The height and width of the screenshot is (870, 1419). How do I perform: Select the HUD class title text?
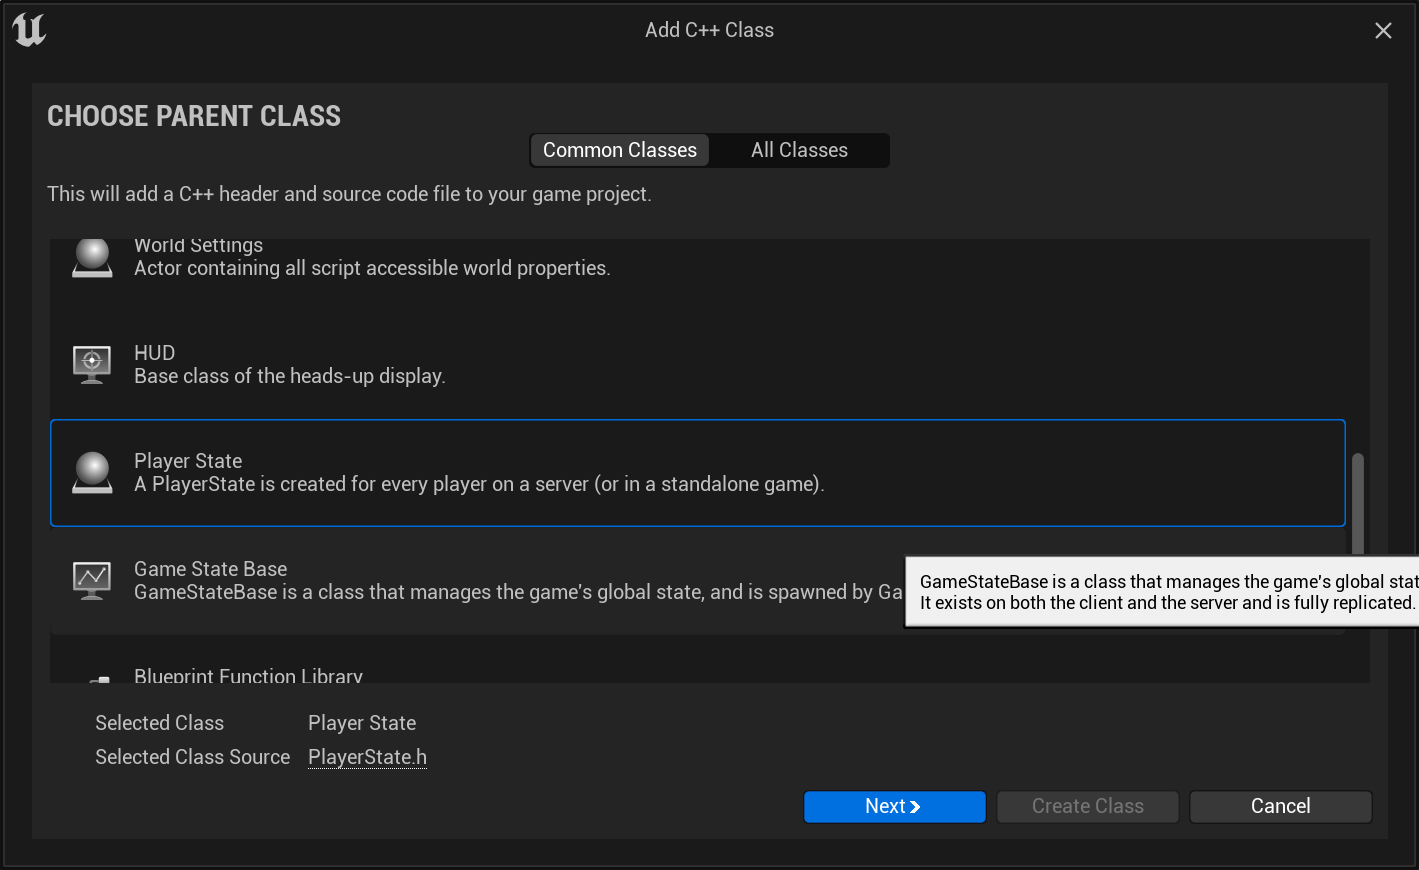tap(155, 353)
